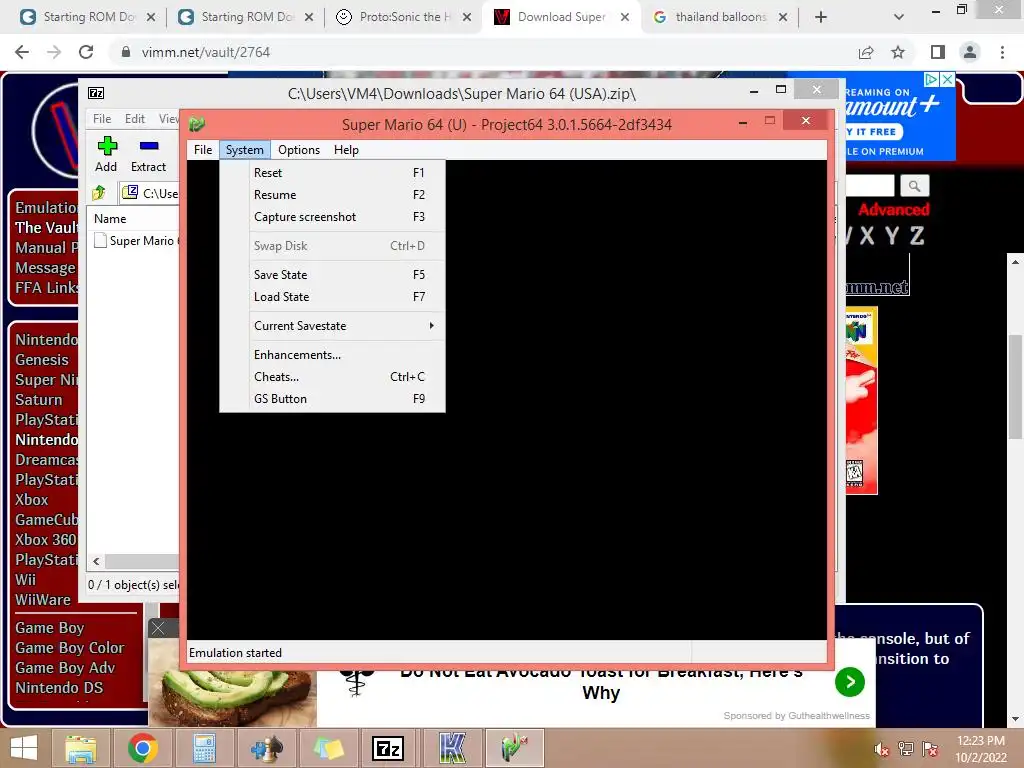Open Chrome tab search dropdown
1024x768 pixels.
click(x=899, y=17)
